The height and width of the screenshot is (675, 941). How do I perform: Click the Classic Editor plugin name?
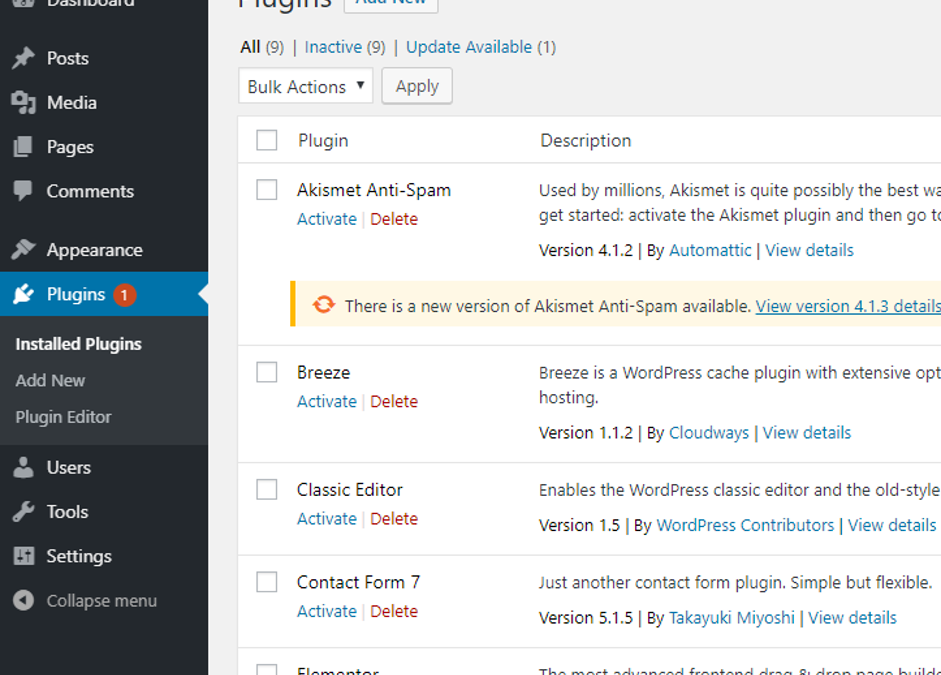point(350,490)
